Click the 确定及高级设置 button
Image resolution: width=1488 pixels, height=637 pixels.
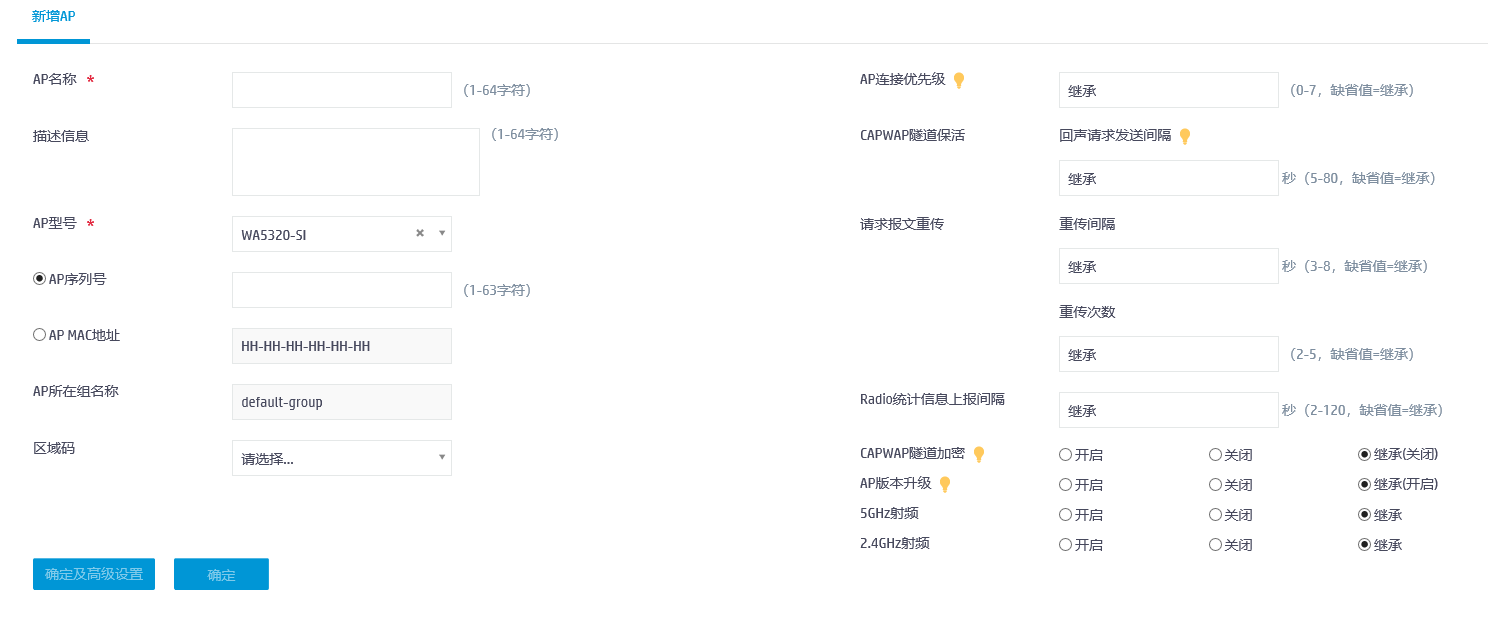point(94,574)
